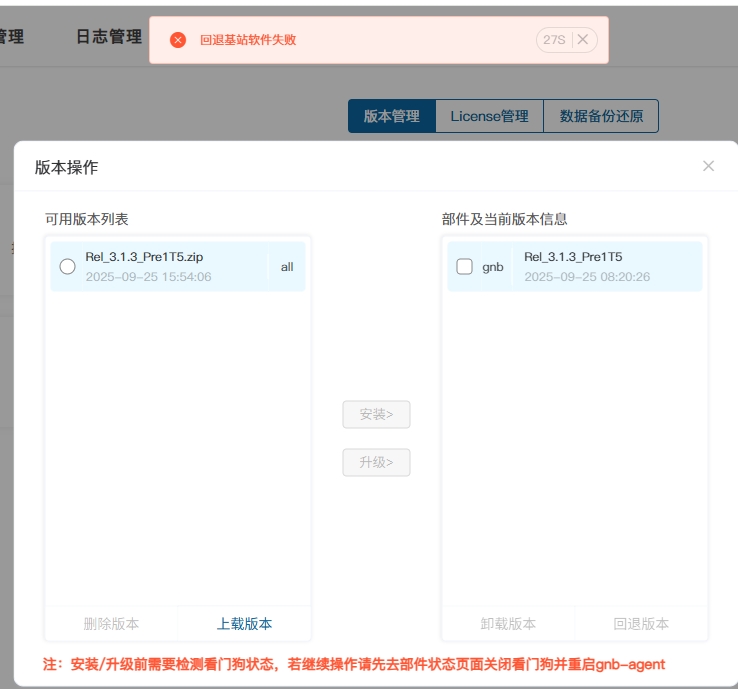Image resolution: width=738 pixels, height=689 pixels.
Task: Click the 上载版本 link
Action: coord(244,623)
